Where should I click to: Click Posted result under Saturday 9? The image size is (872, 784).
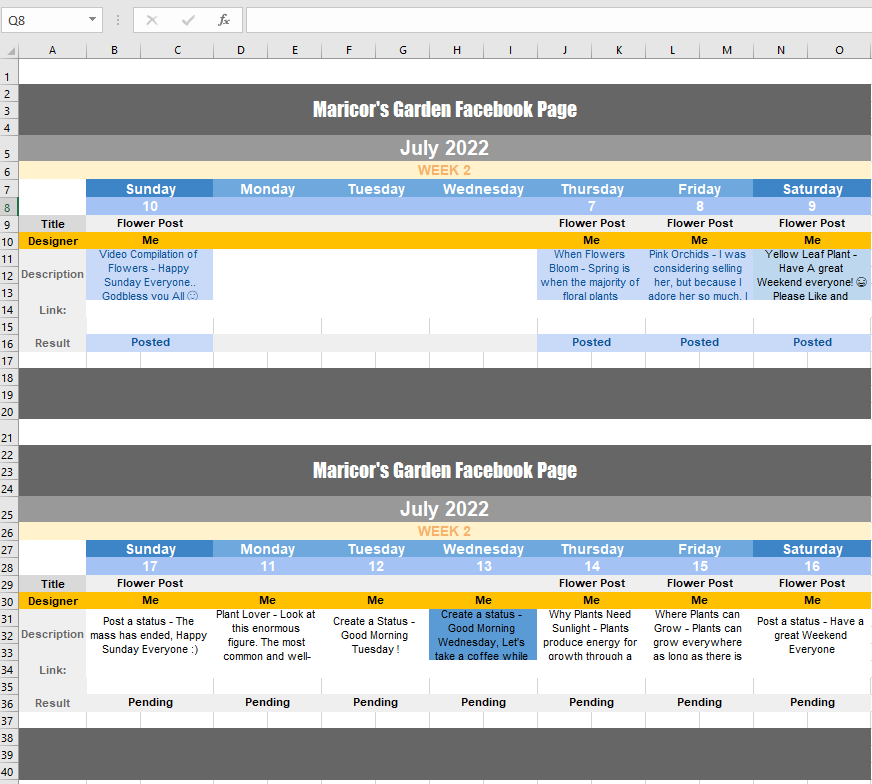(x=812, y=343)
